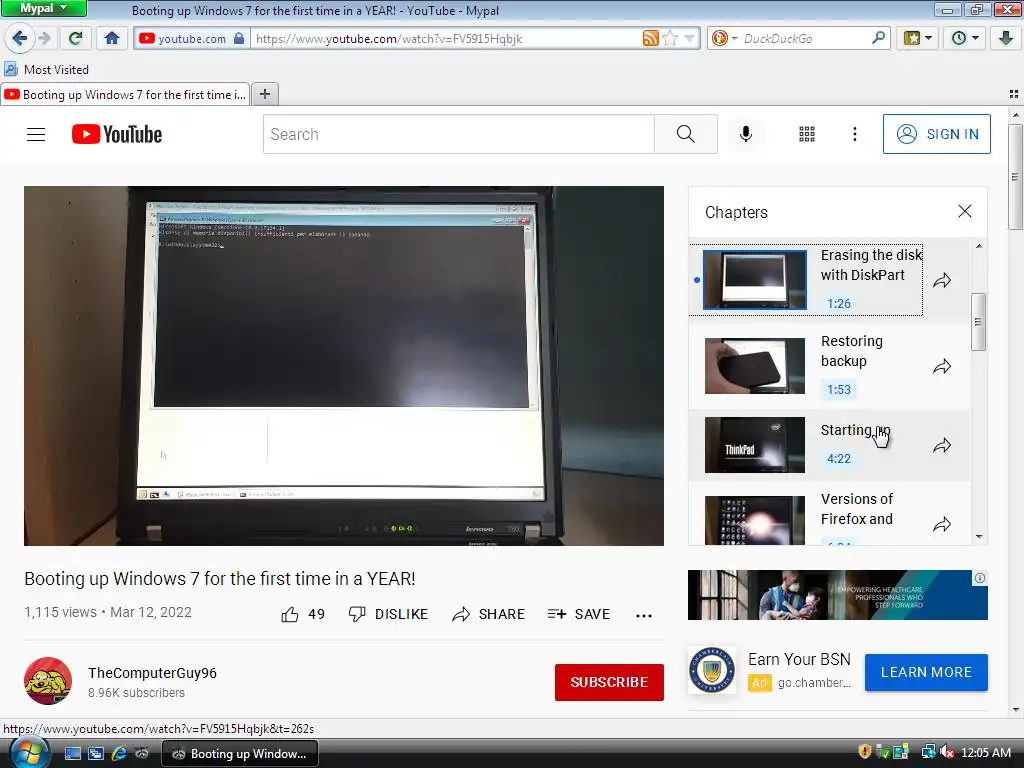This screenshot has width=1024, height=768.
Task: Click the DISLIKE button
Action: [x=388, y=615]
